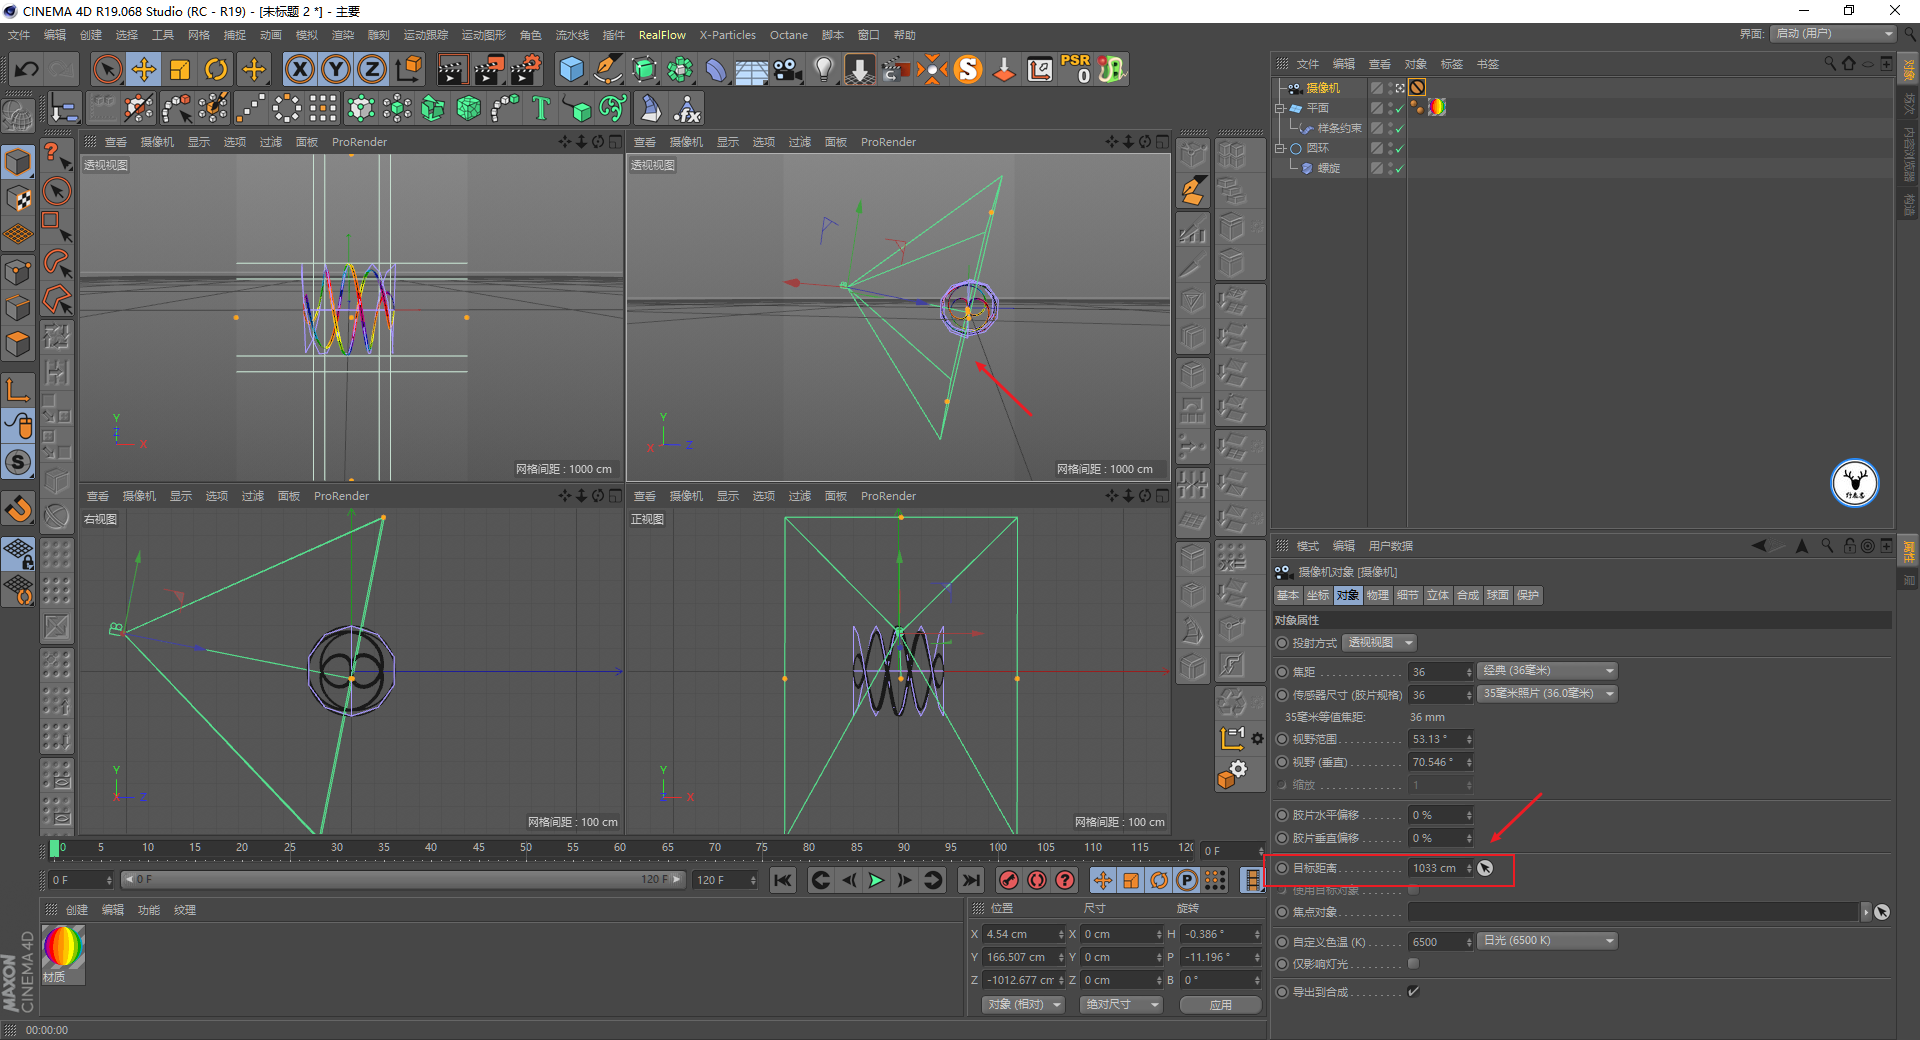
Task: Open the spline Pen tool
Action: coord(608,70)
